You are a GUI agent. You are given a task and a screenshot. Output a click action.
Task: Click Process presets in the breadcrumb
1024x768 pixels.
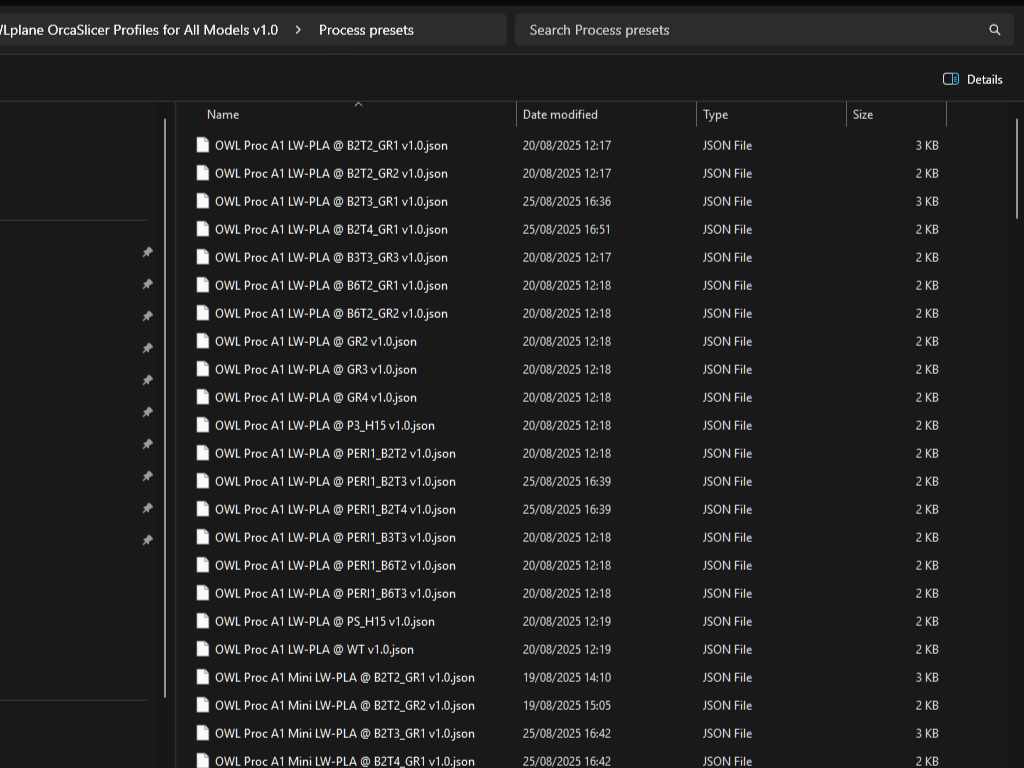coord(366,30)
